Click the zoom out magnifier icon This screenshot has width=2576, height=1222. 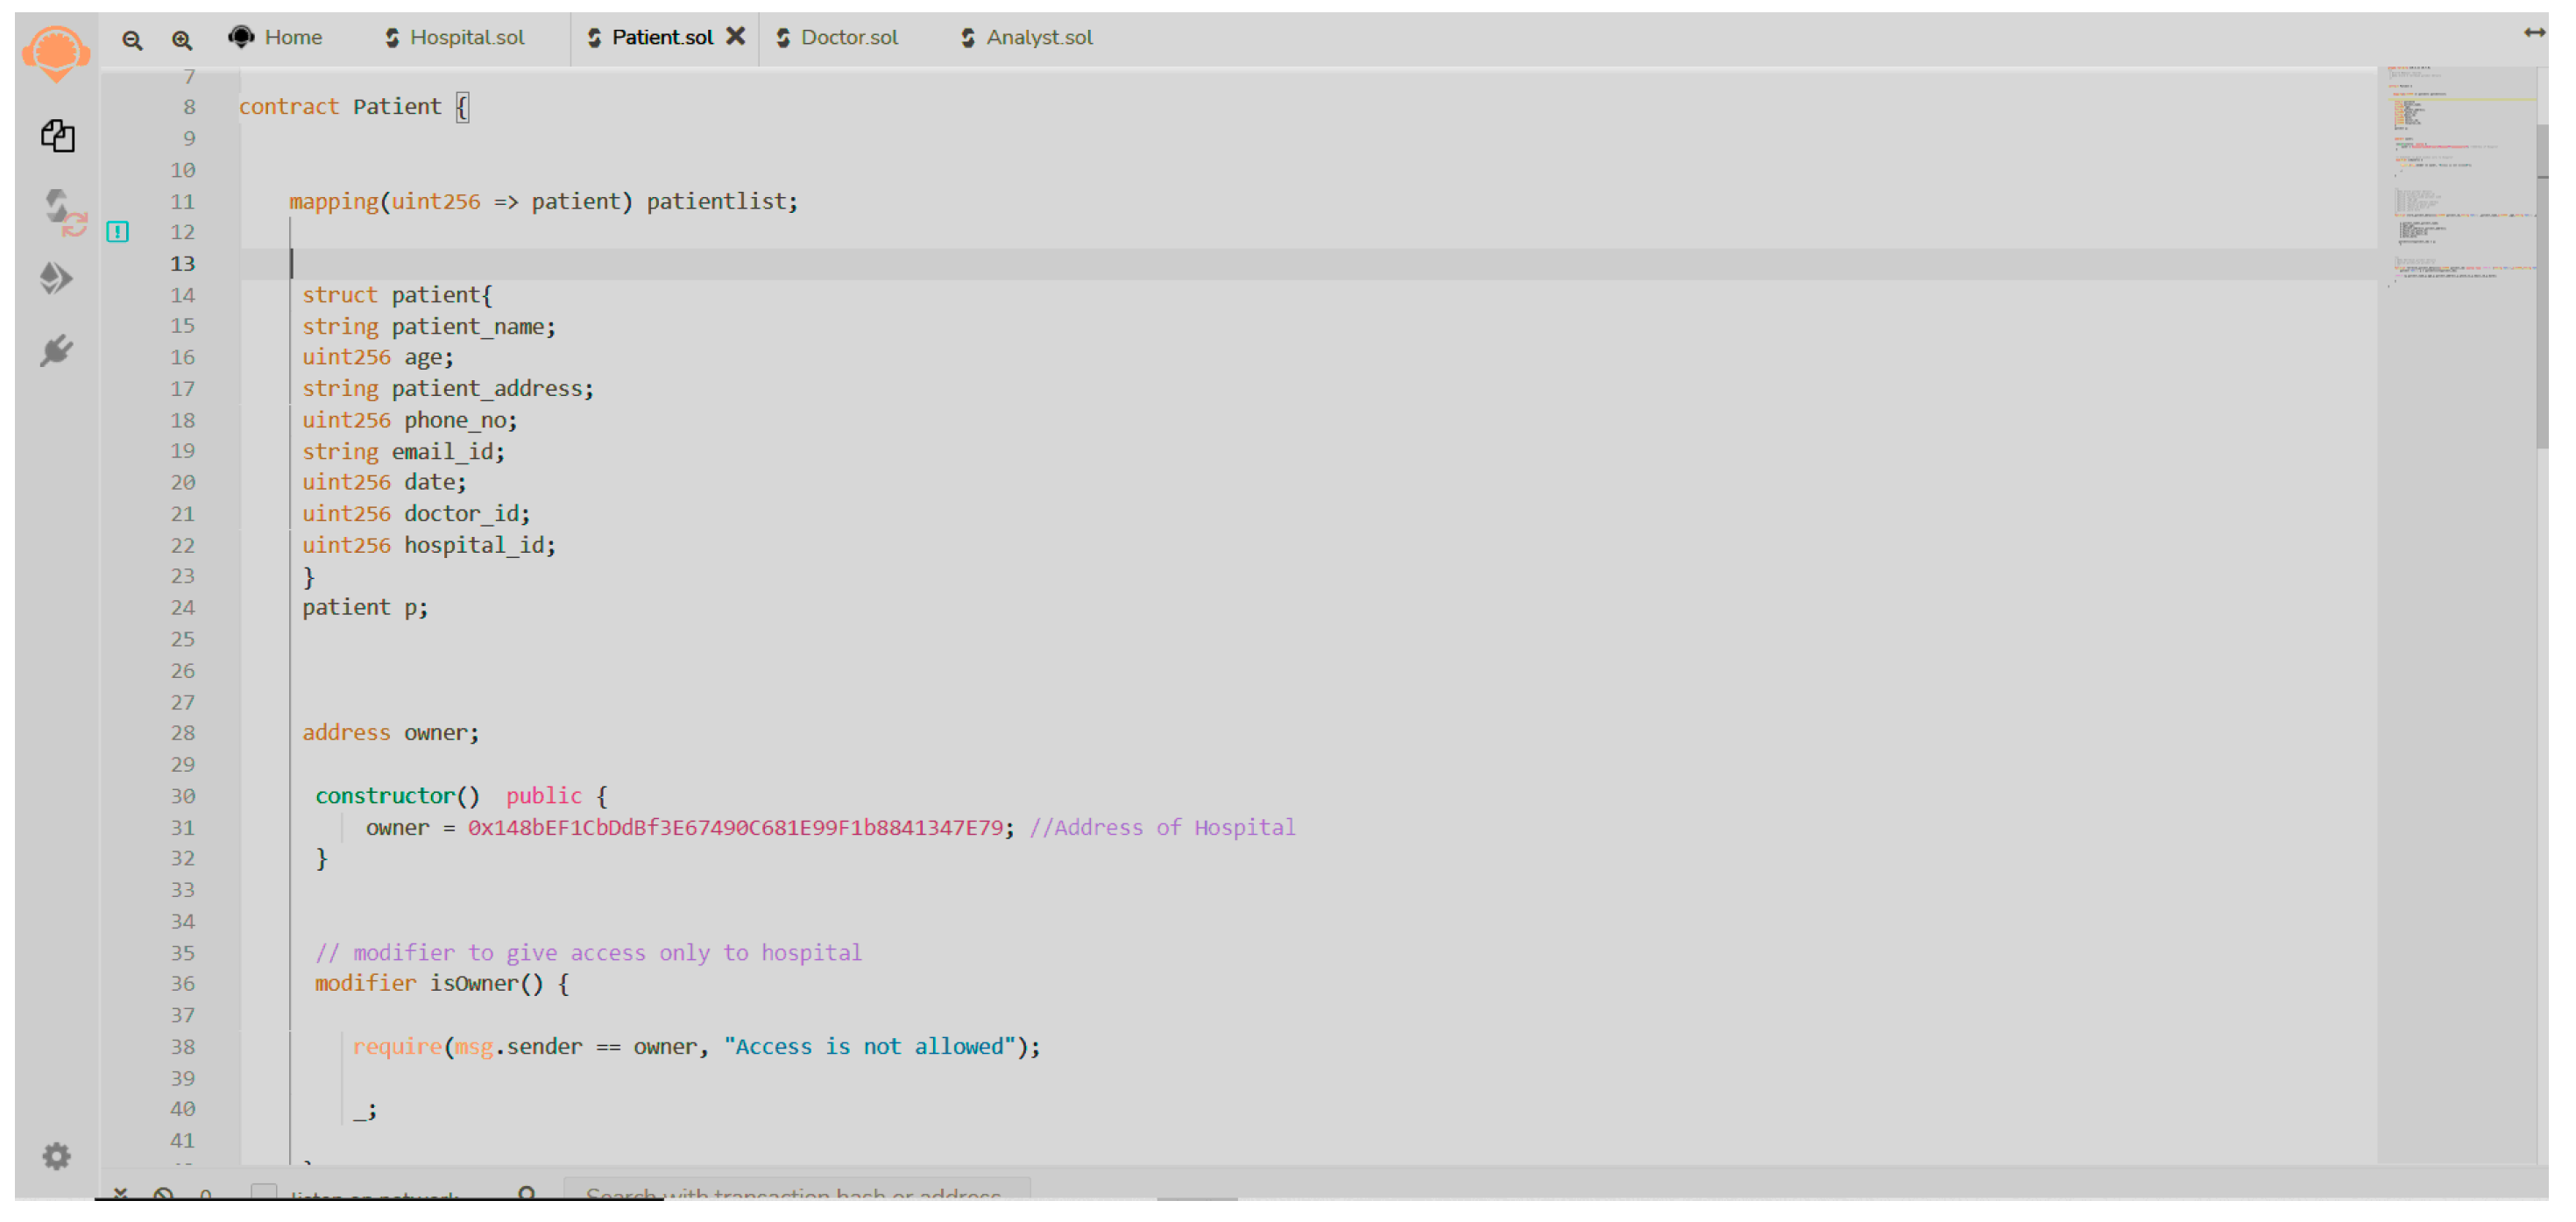pyautogui.click(x=132, y=40)
